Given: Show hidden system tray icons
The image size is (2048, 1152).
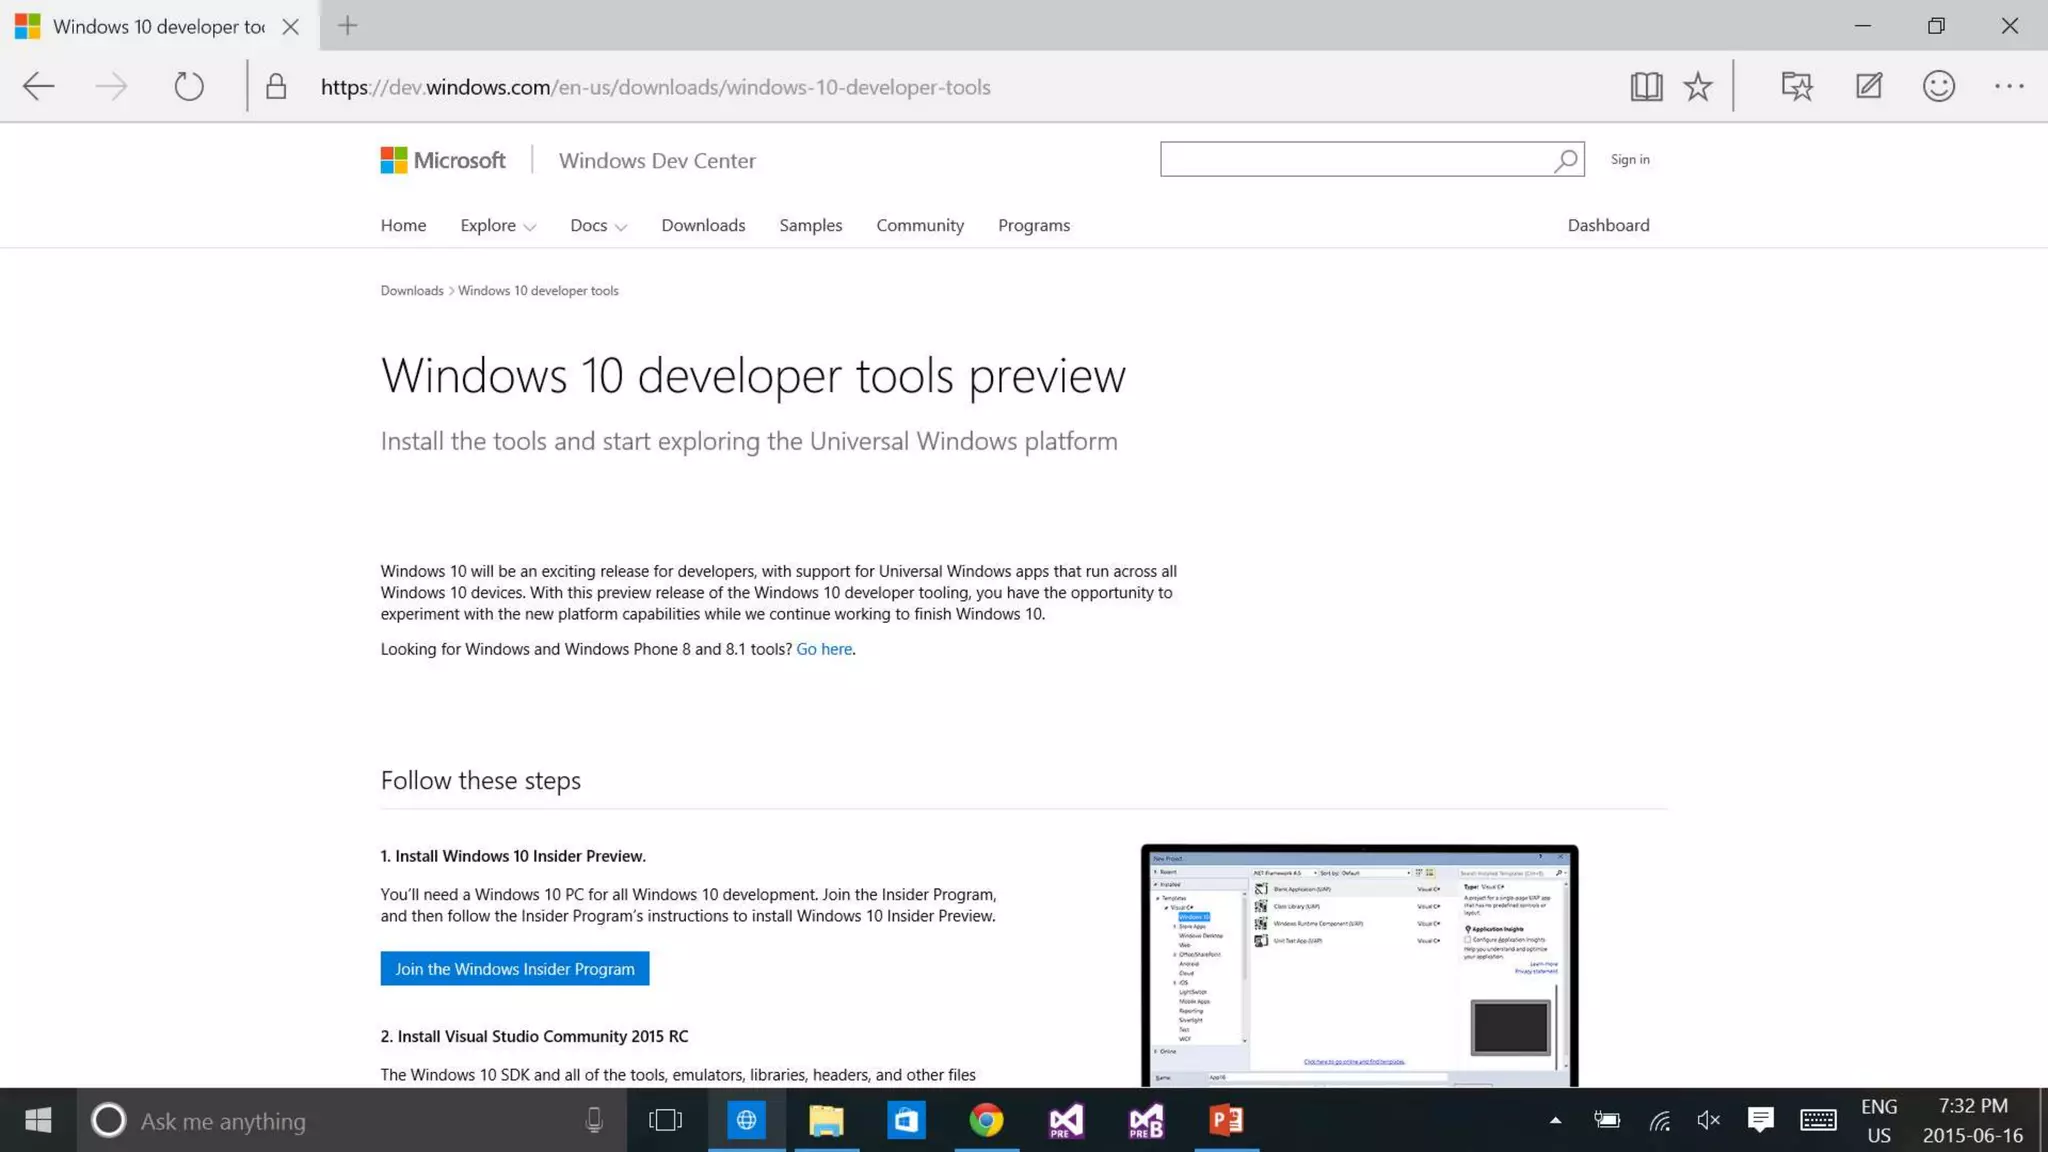Looking at the screenshot, I should (x=1555, y=1120).
